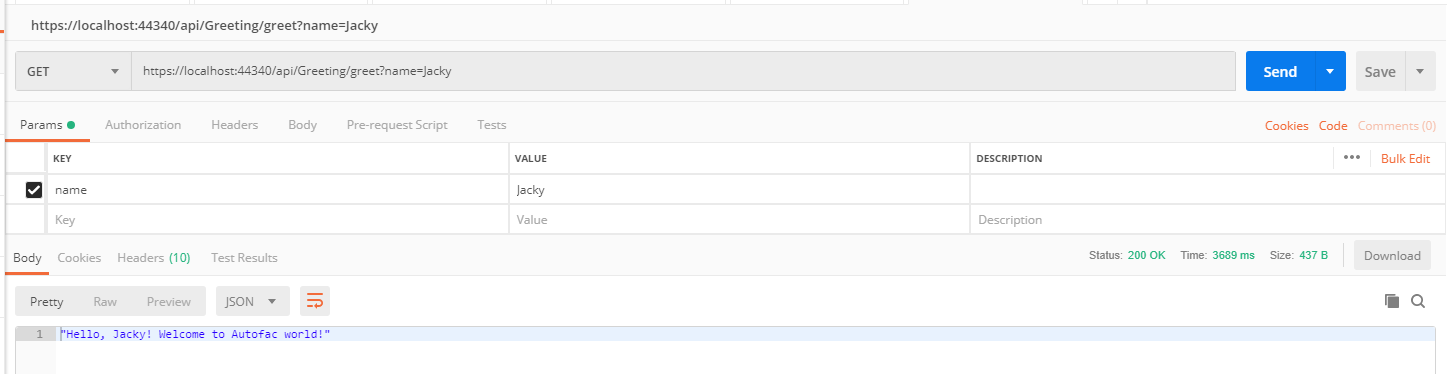Switch to the Authorization tab
Screen dimensions: 1447x374
point(143,125)
